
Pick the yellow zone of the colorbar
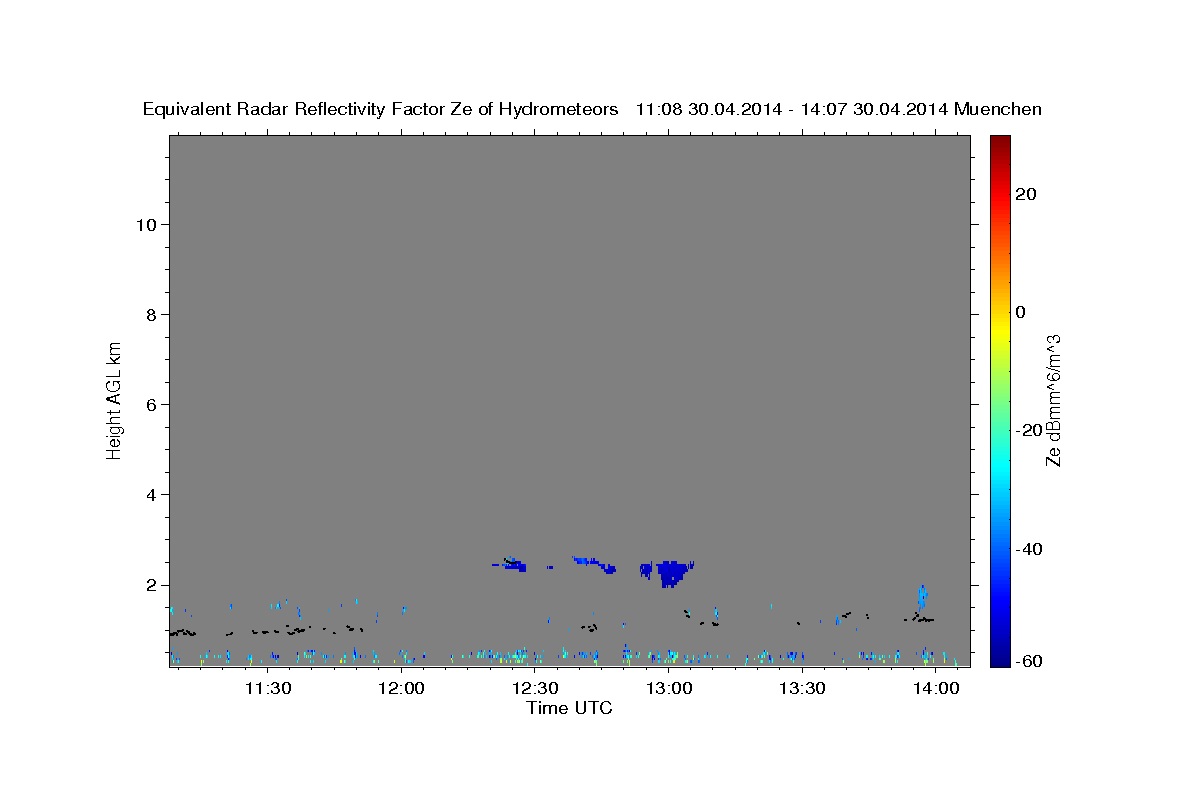(999, 330)
